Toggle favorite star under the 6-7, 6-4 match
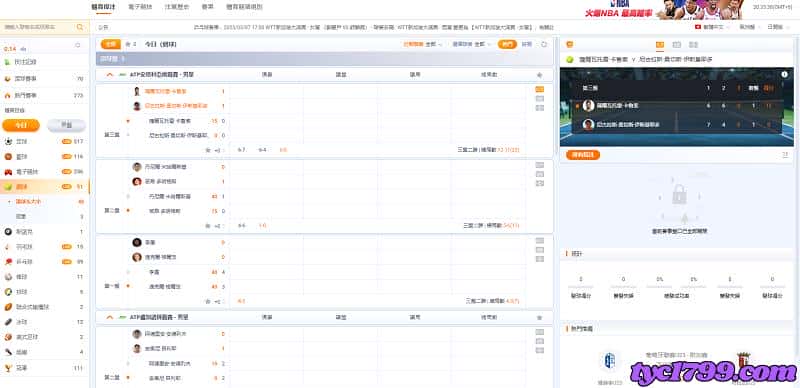Image resolution: width=800 pixels, height=388 pixels. 208,150
